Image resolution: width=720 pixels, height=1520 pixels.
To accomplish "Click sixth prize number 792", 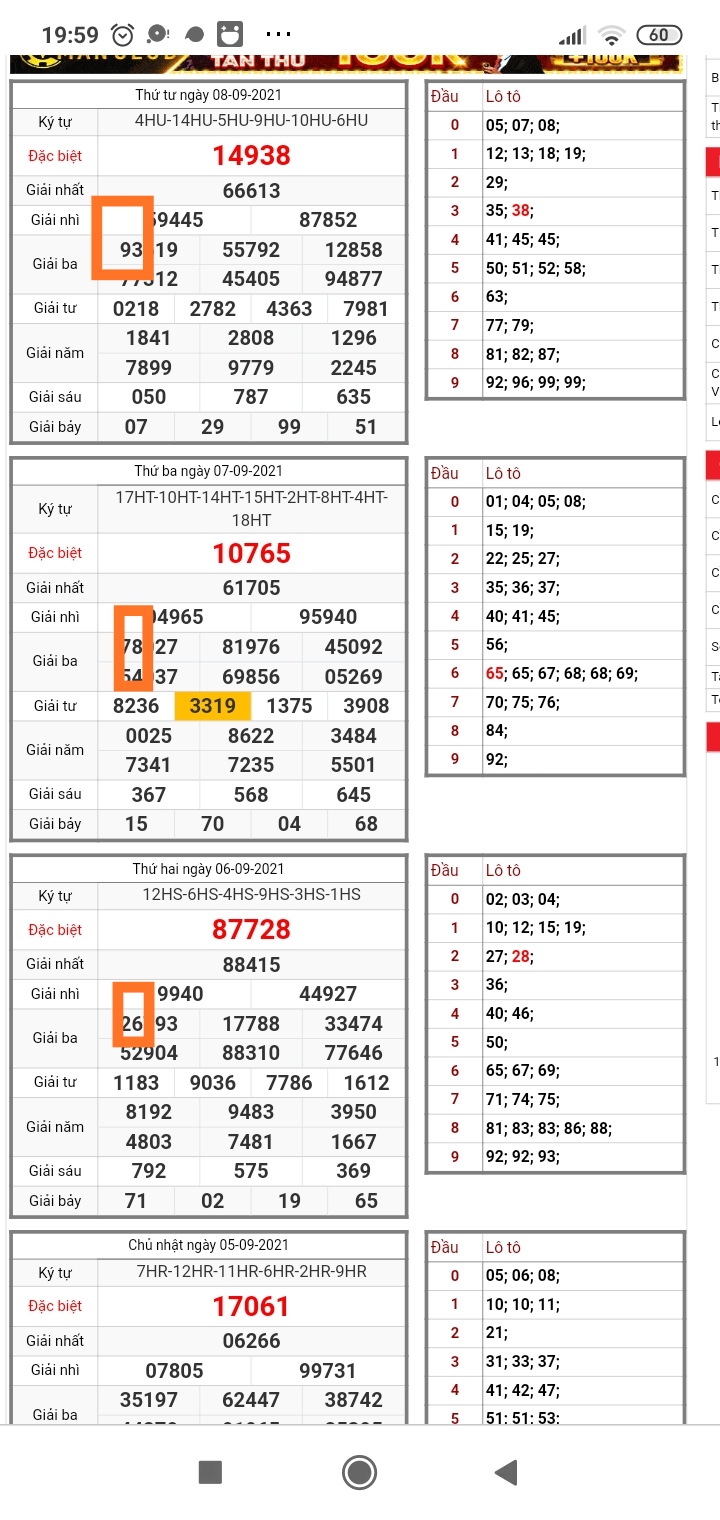I will (149, 1171).
